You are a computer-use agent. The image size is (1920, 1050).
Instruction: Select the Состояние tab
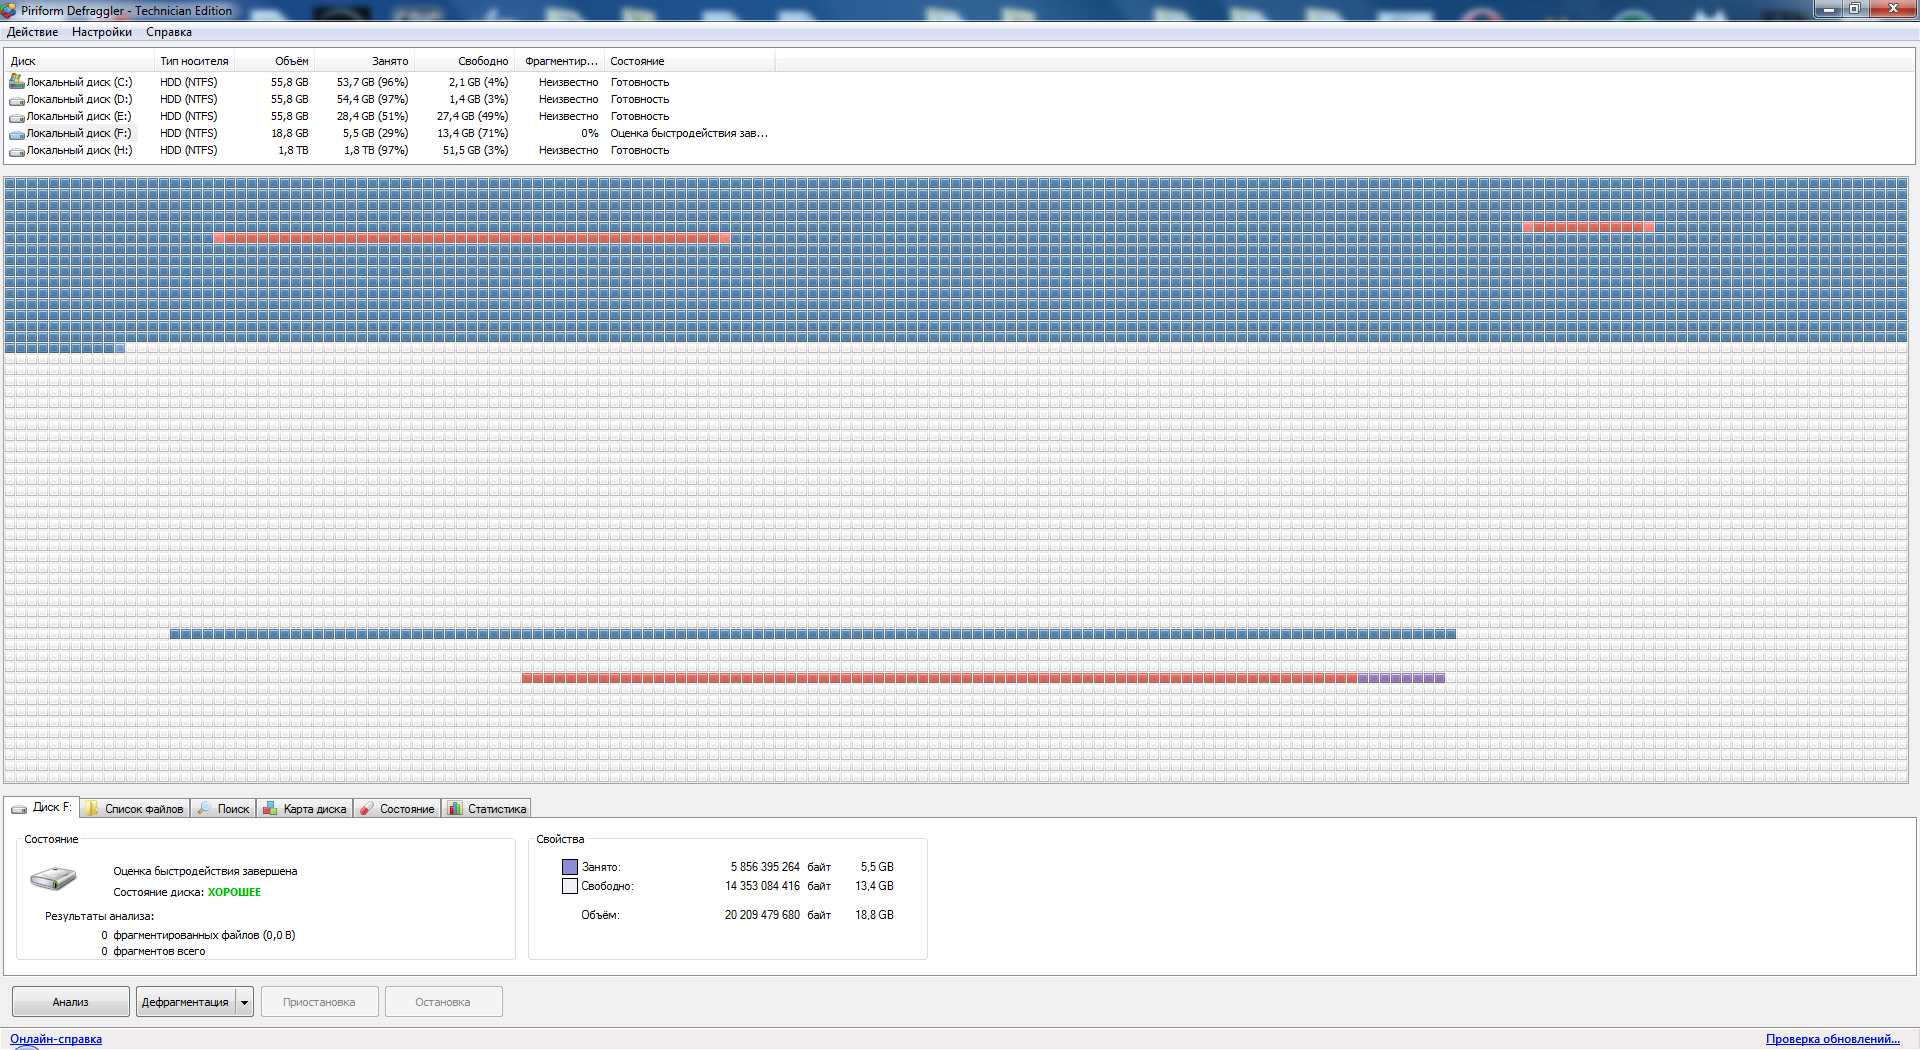click(x=397, y=809)
